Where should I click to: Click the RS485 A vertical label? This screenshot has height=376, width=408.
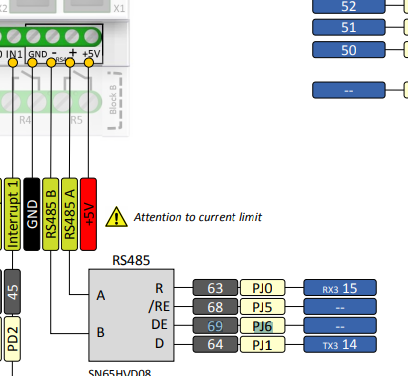point(69,214)
